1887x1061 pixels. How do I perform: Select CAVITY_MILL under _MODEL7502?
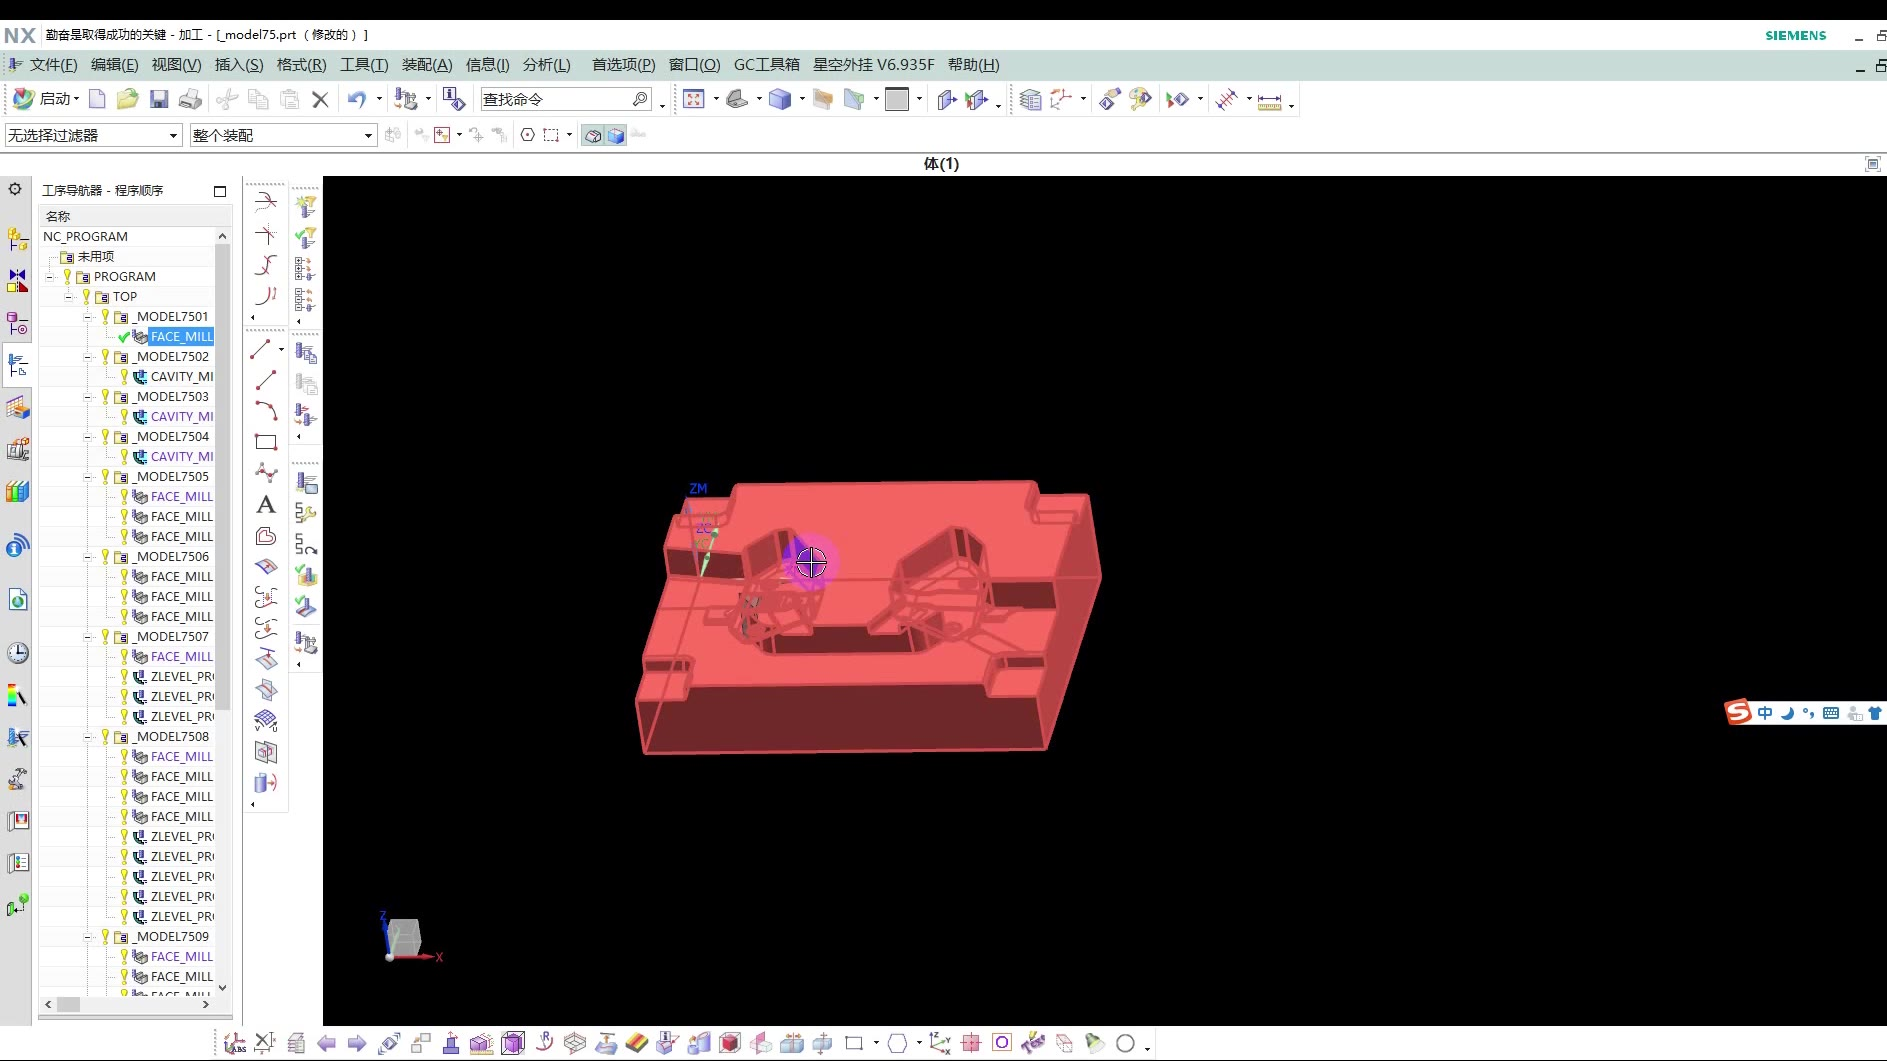[181, 377]
